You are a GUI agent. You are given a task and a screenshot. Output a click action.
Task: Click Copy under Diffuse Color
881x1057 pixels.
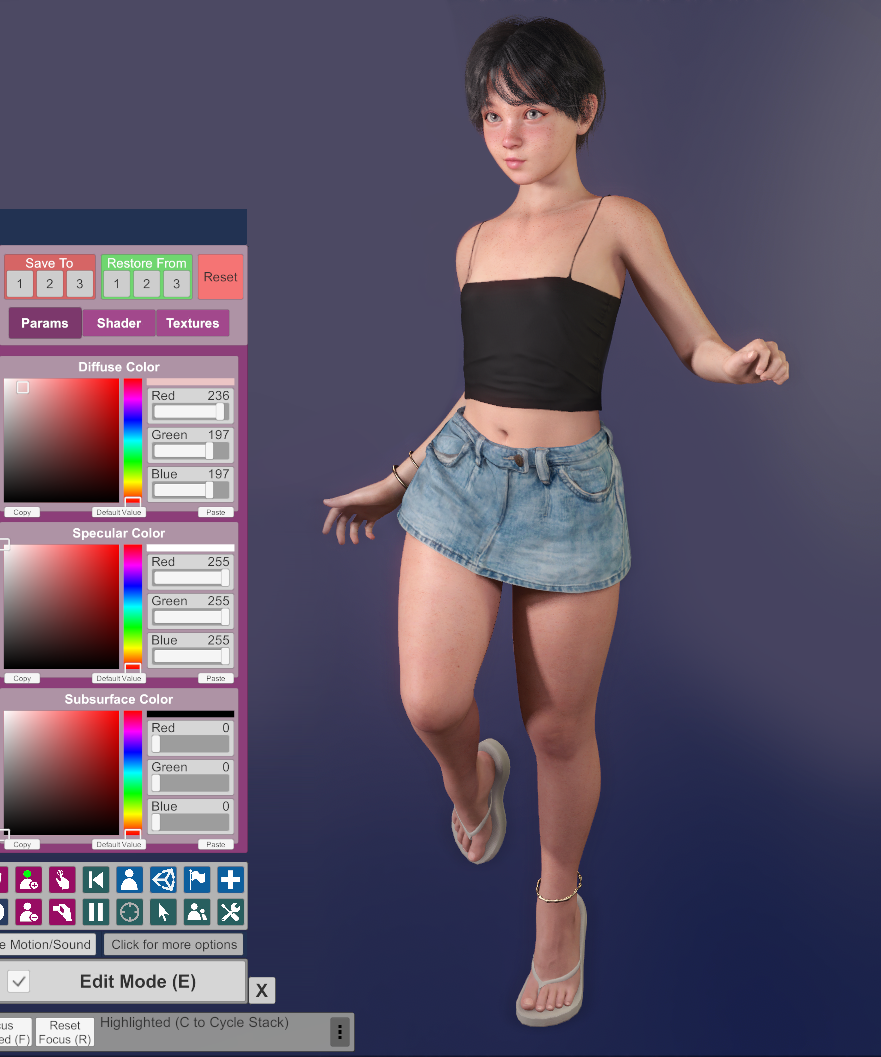pos(22,512)
